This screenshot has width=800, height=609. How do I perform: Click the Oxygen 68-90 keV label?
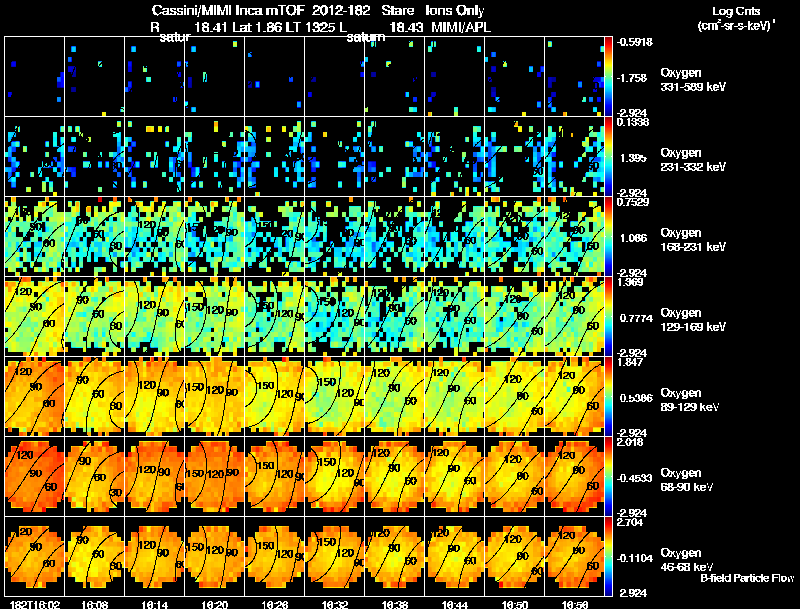pyautogui.click(x=687, y=479)
